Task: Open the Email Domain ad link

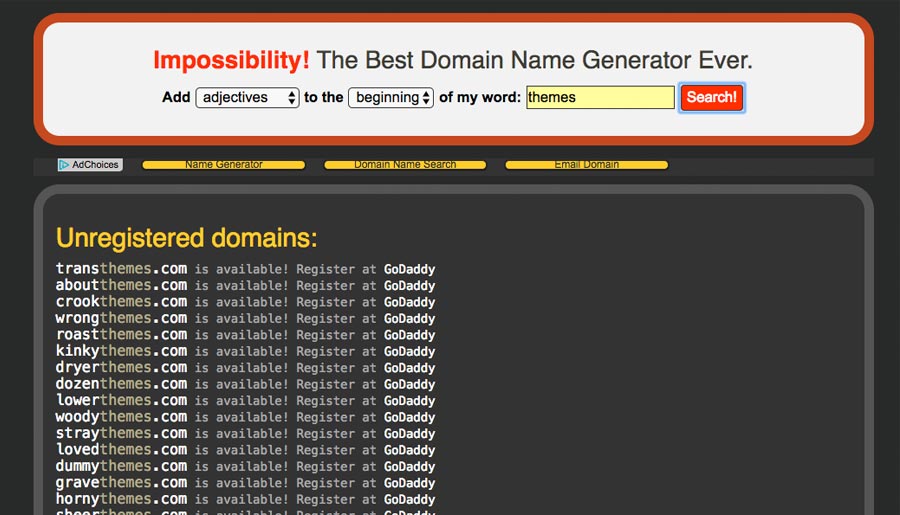Action: pos(587,165)
